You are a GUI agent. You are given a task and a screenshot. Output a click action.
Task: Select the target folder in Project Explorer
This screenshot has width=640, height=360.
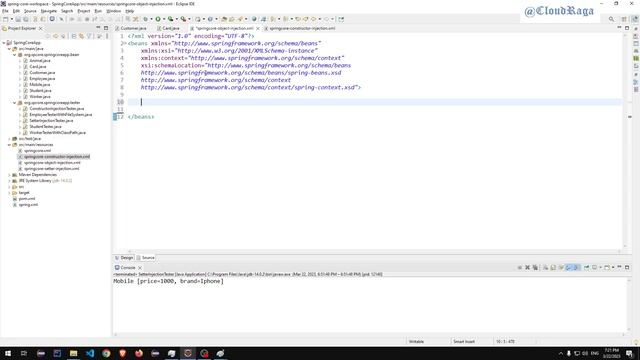point(24,193)
